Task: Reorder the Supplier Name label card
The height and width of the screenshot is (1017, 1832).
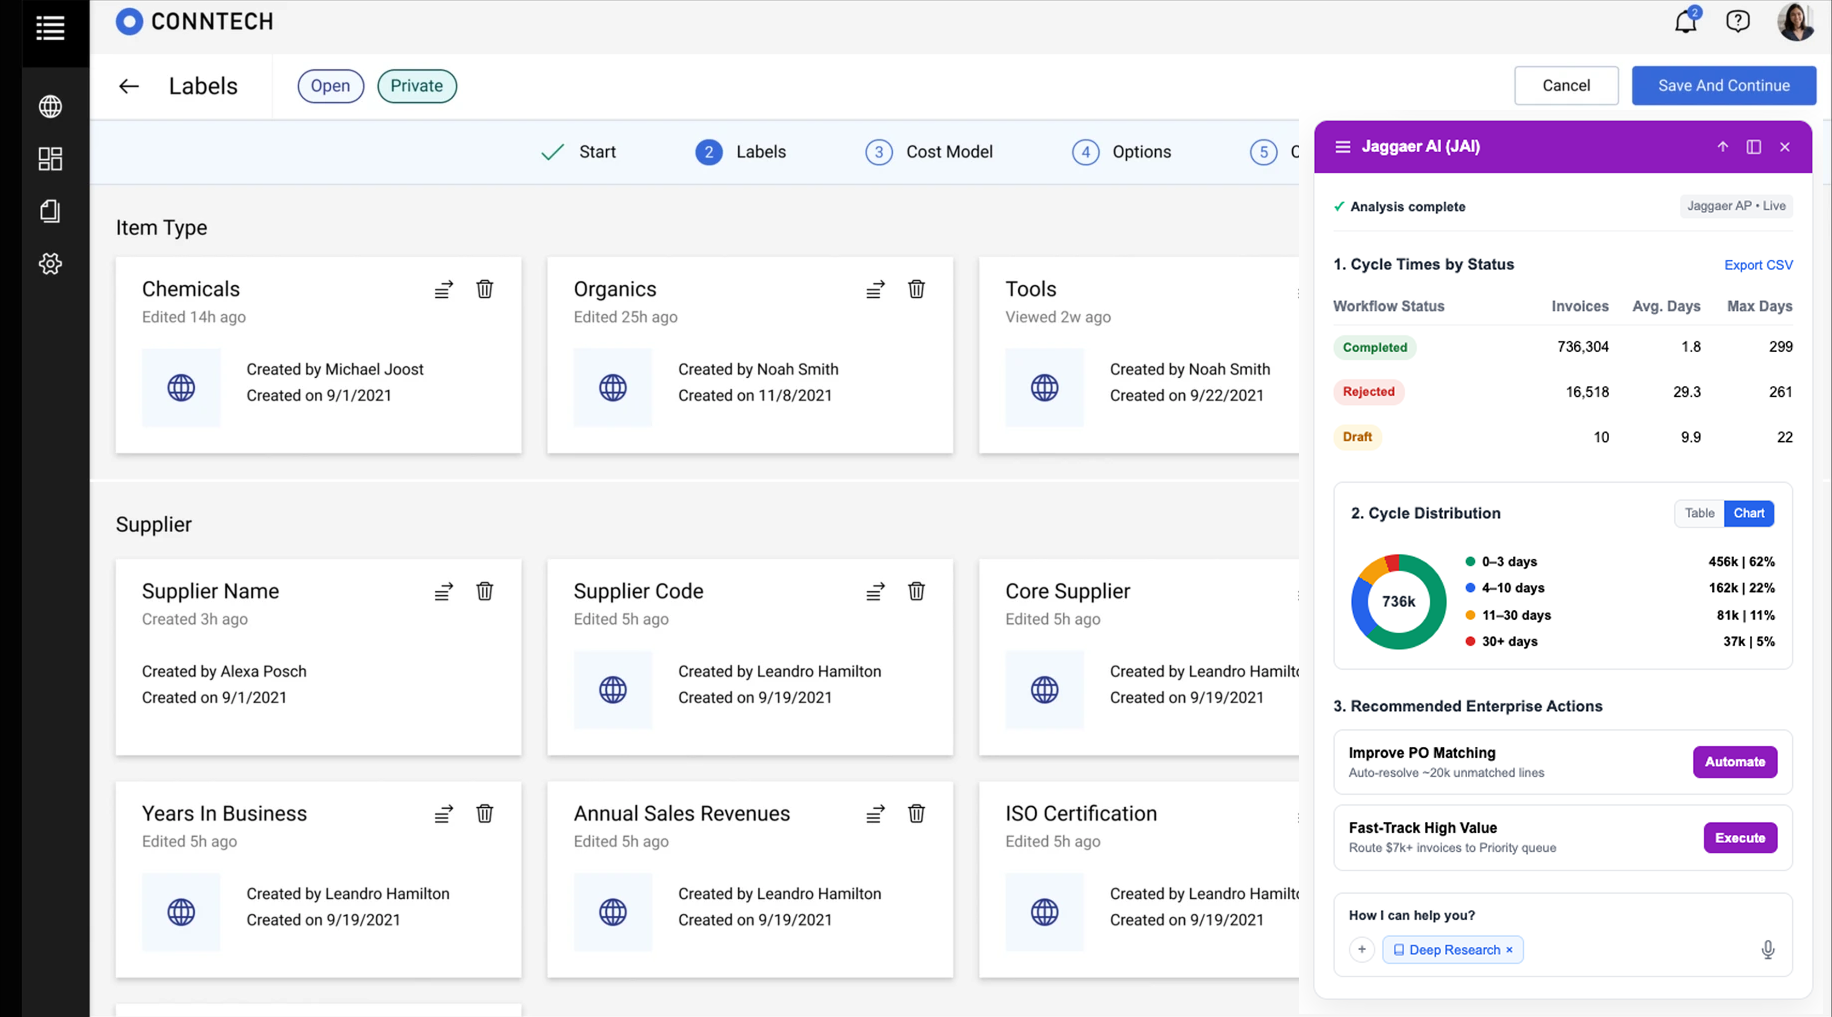Action: [x=443, y=592]
